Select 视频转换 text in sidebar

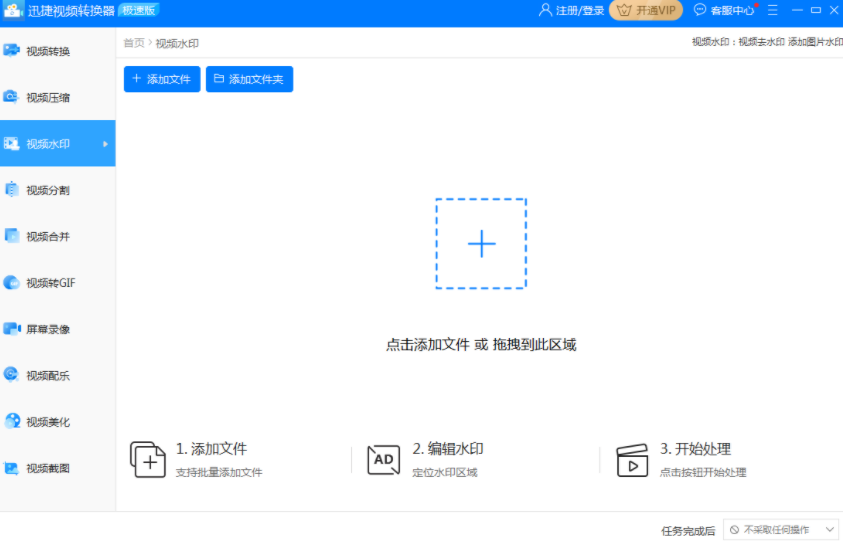[x=48, y=51]
